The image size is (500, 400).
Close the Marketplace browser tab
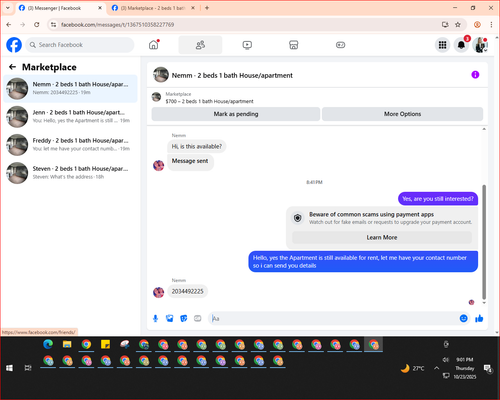tap(193, 8)
